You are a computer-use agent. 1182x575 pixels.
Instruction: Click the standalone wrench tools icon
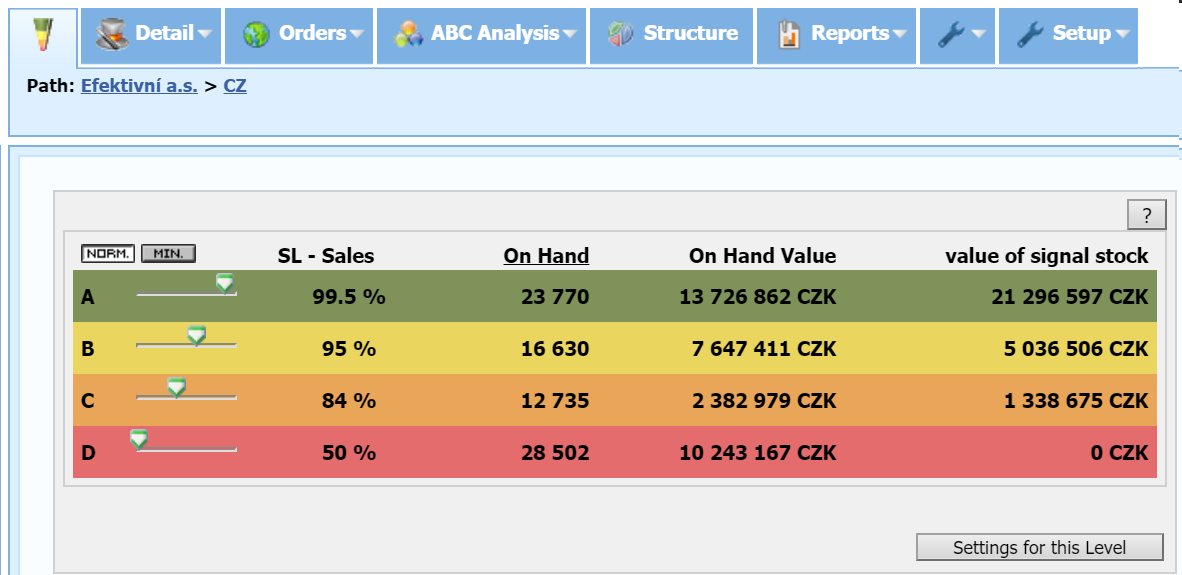coord(949,34)
